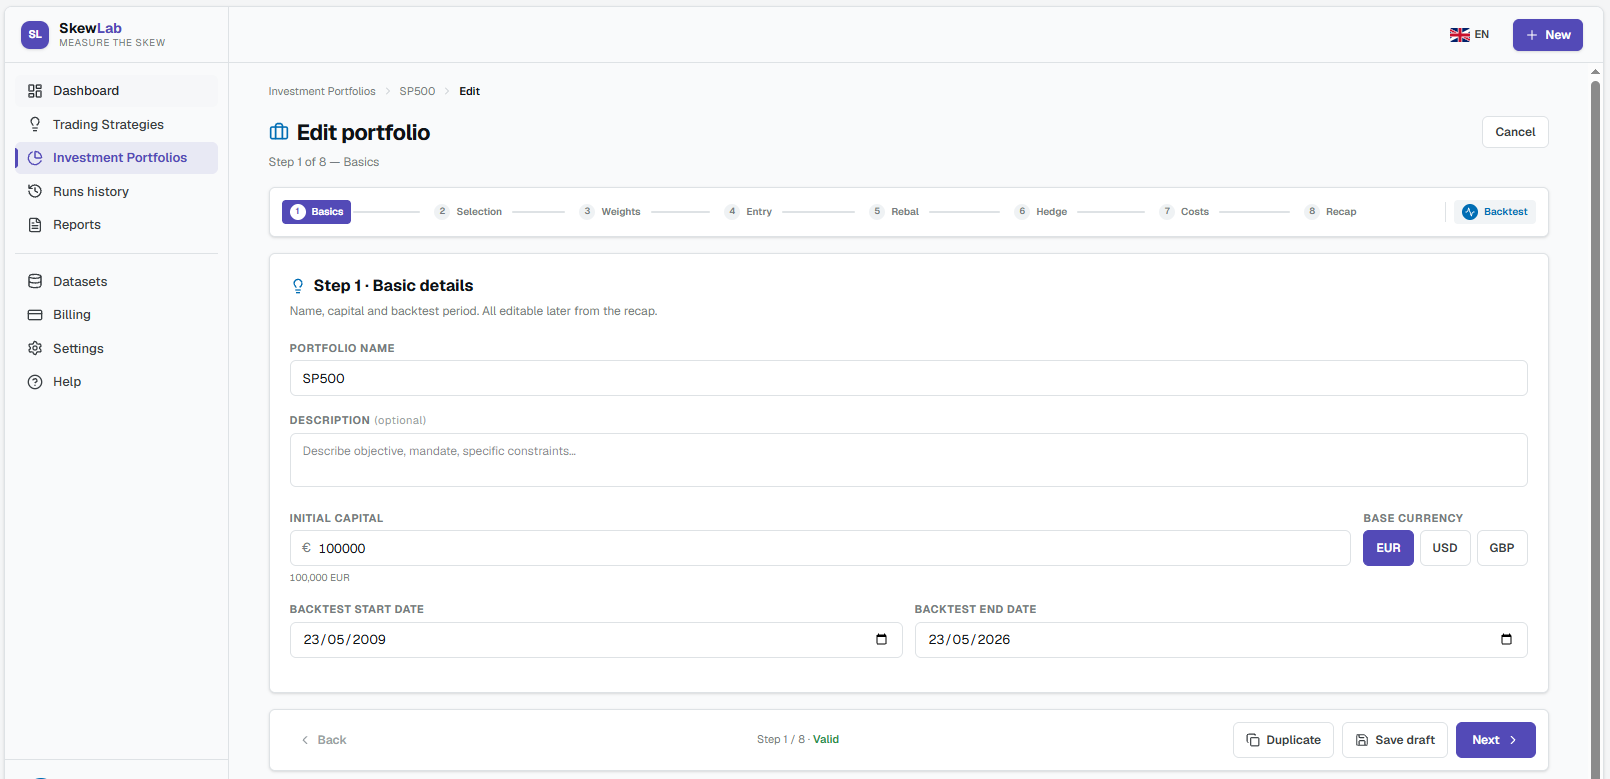The width and height of the screenshot is (1610, 779).
Task: Proceed with the Next button
Action: coord(1495,740)
